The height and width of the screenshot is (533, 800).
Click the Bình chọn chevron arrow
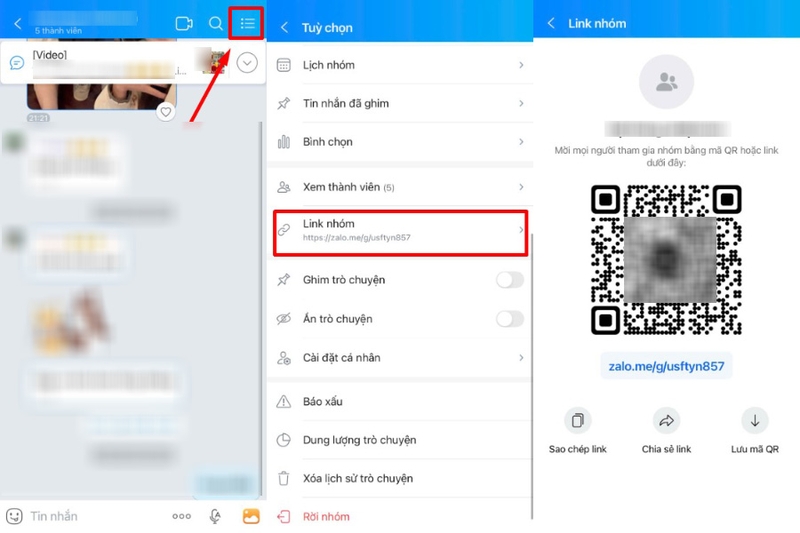click(521, 142)
